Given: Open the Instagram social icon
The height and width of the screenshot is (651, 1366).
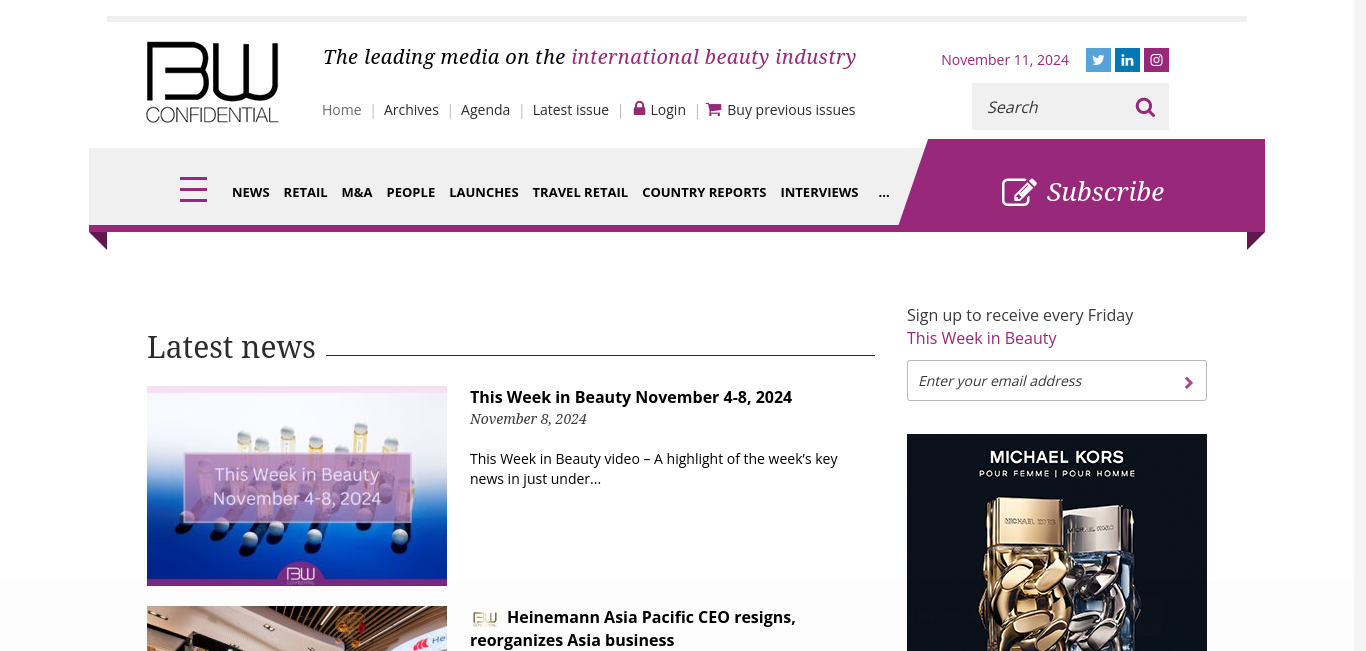Looking at the screenshot, I should click(x=1156, y=60).
